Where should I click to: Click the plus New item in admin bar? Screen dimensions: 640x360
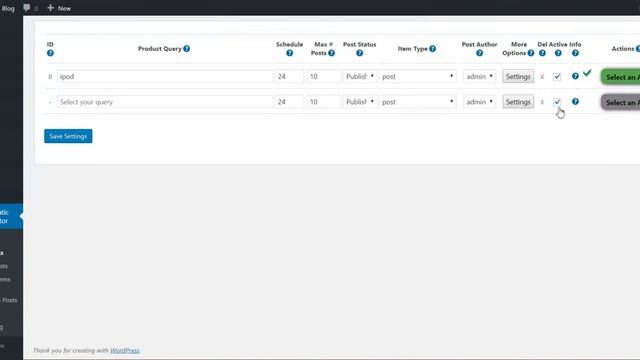click(x=59, y=8)
